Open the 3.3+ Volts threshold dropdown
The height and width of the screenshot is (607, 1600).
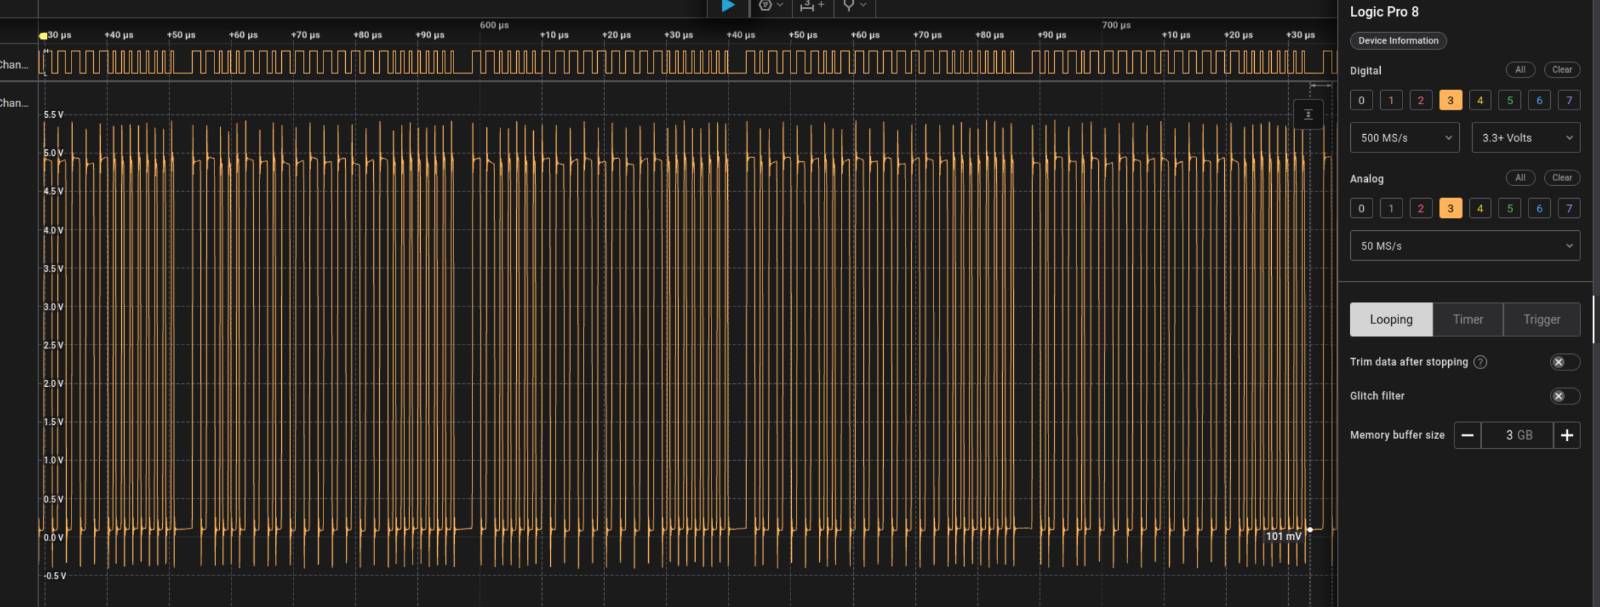pos(1526,138)
